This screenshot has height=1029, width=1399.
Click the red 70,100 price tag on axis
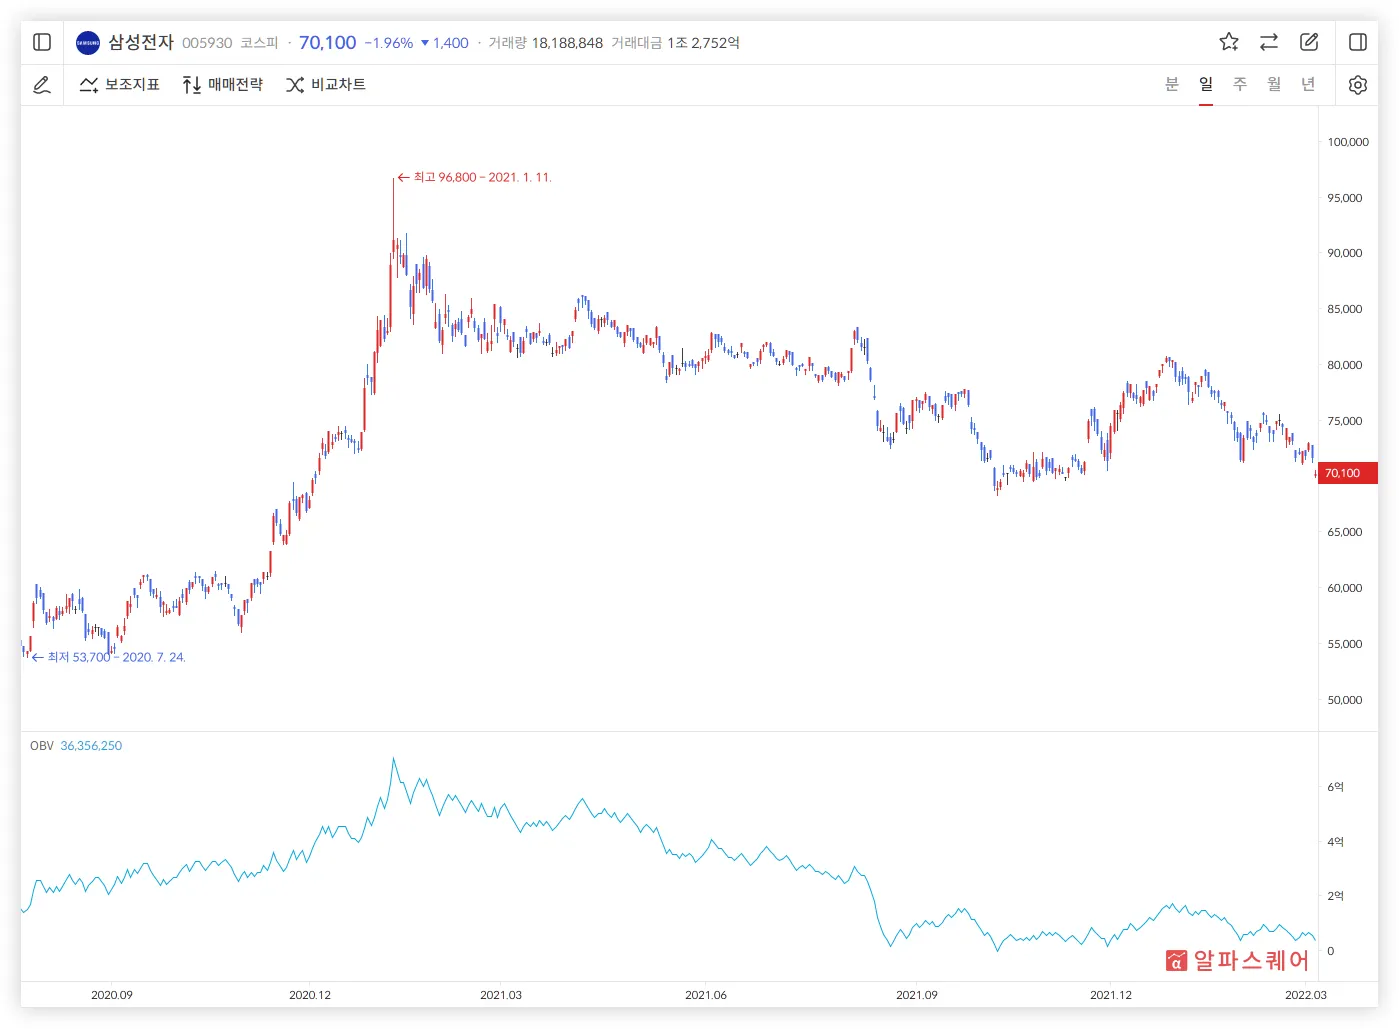(1347, 473)
